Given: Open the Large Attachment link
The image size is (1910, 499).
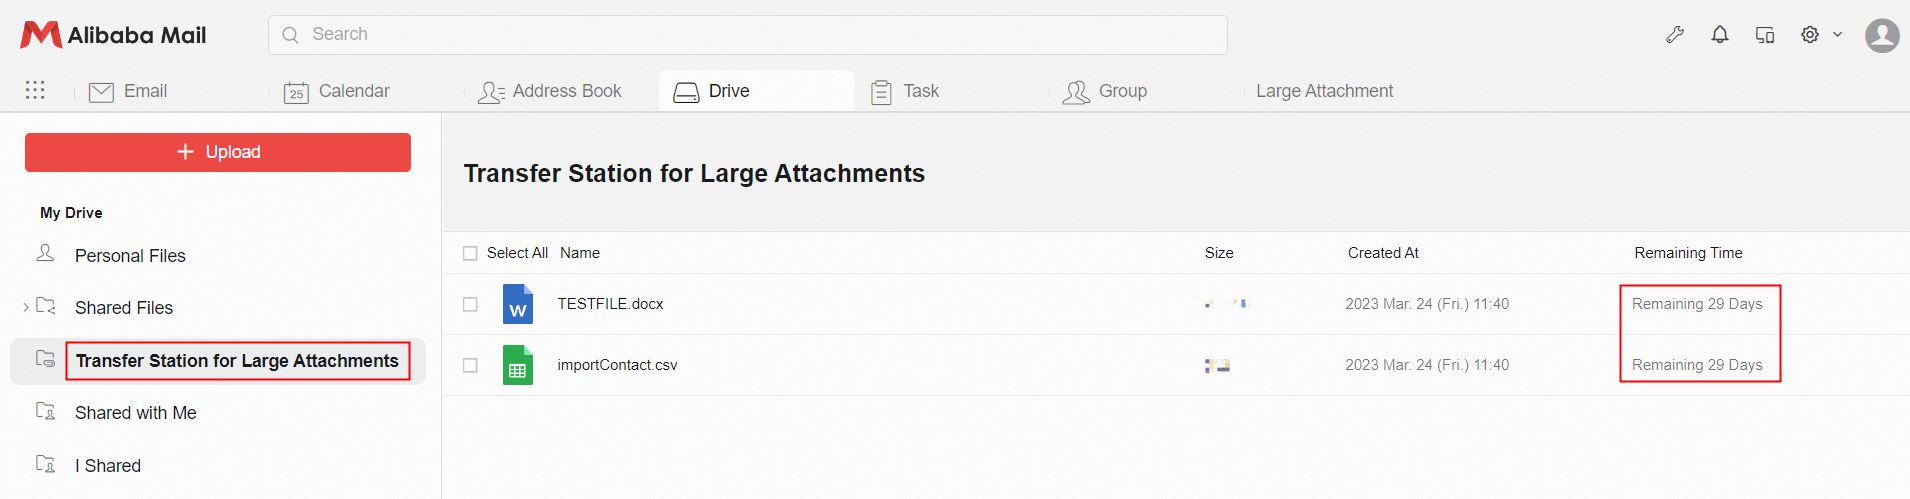Looking at the screenshot, I should 1323,91.
